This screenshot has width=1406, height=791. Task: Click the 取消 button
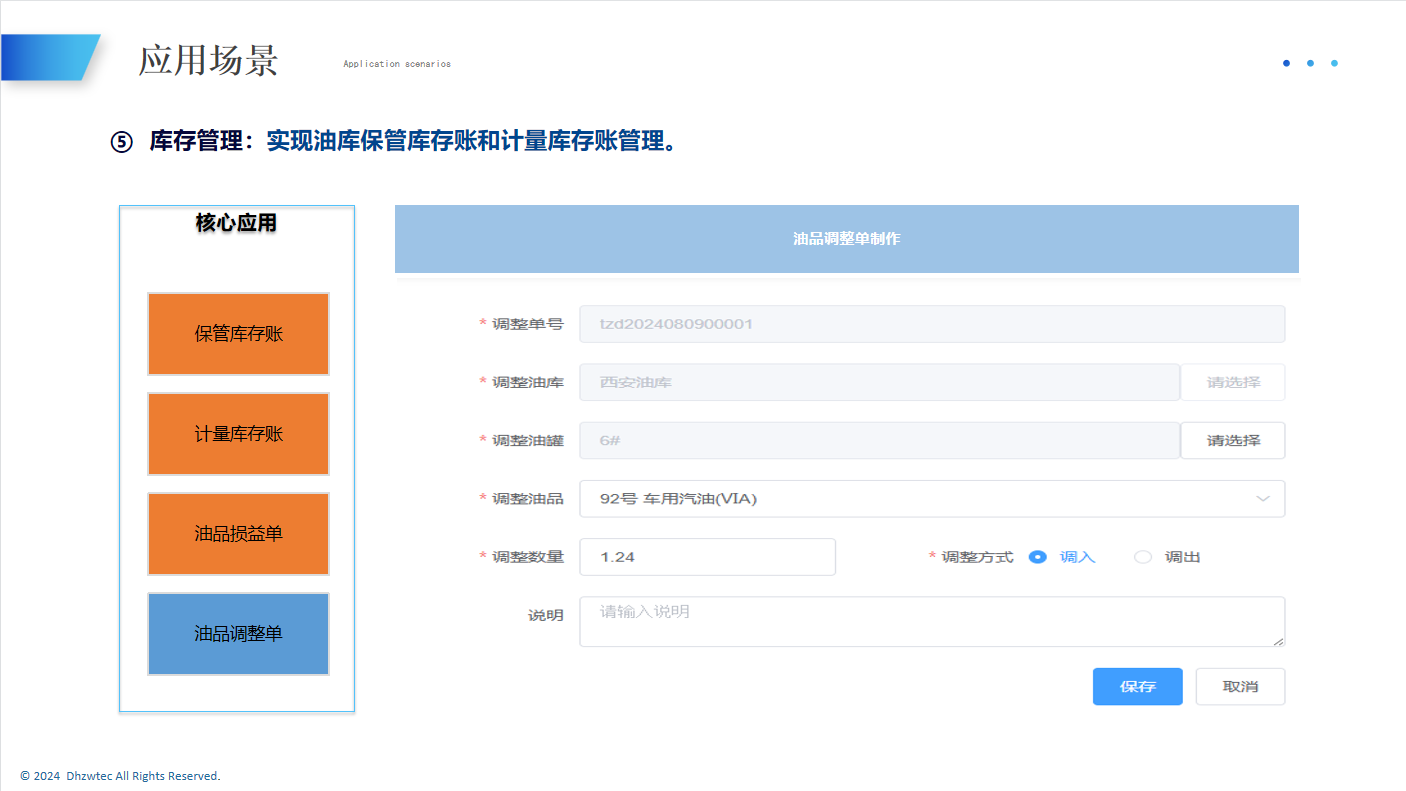[x=1240, y=687]
